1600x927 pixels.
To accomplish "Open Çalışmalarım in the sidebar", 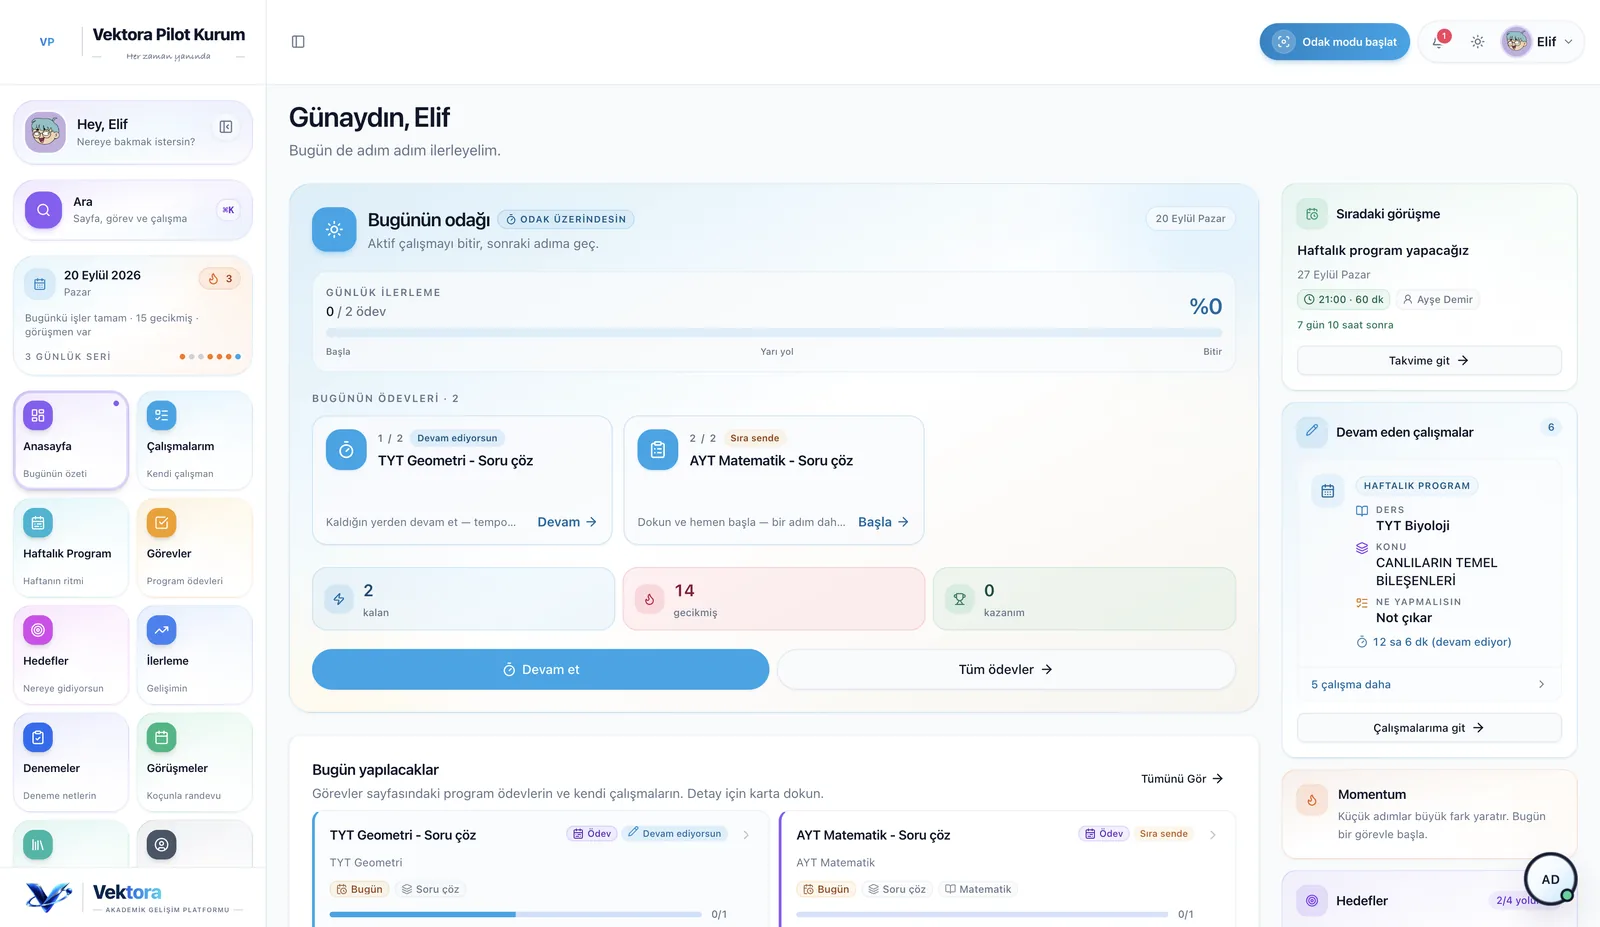I will [194, 441].
